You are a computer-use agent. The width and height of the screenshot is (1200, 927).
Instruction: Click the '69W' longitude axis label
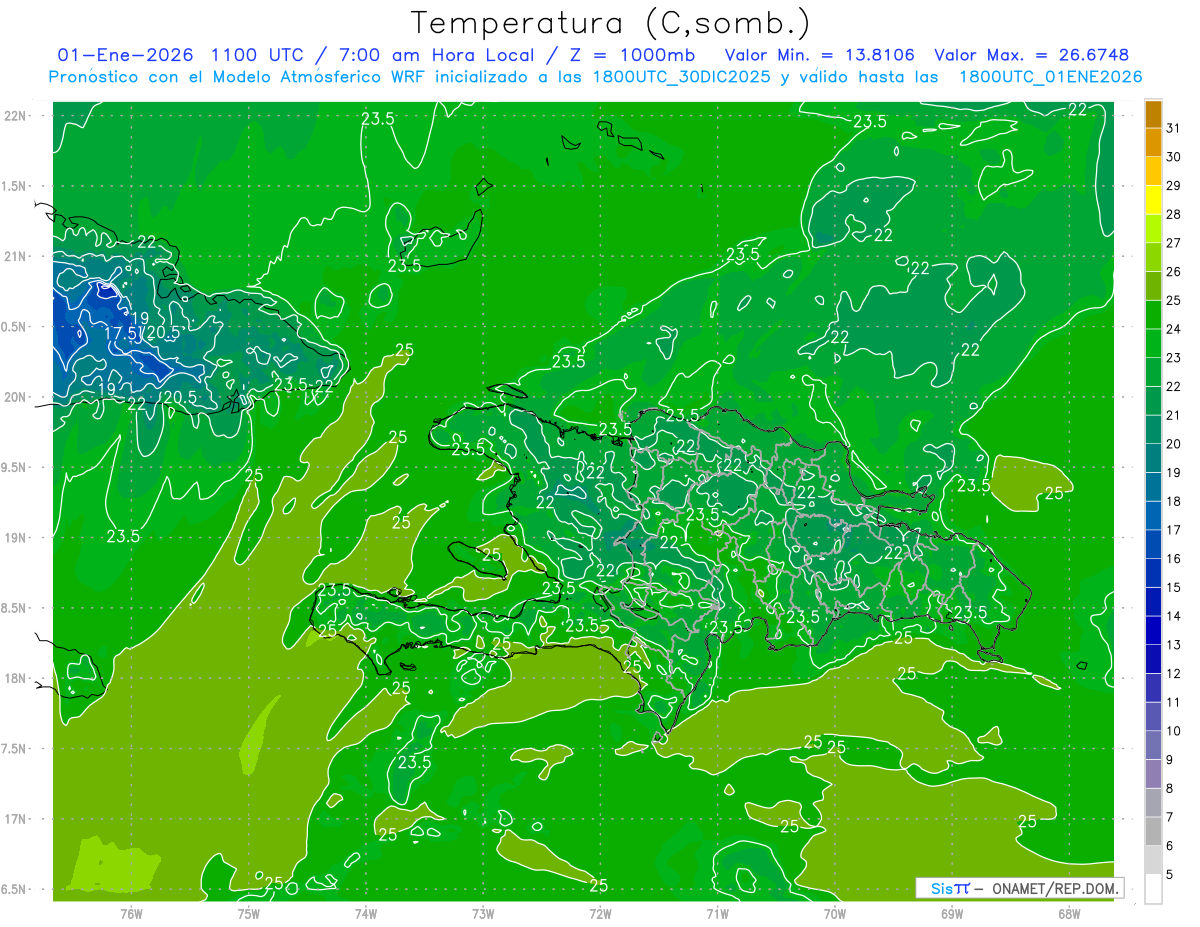click(x=952, y=913)
